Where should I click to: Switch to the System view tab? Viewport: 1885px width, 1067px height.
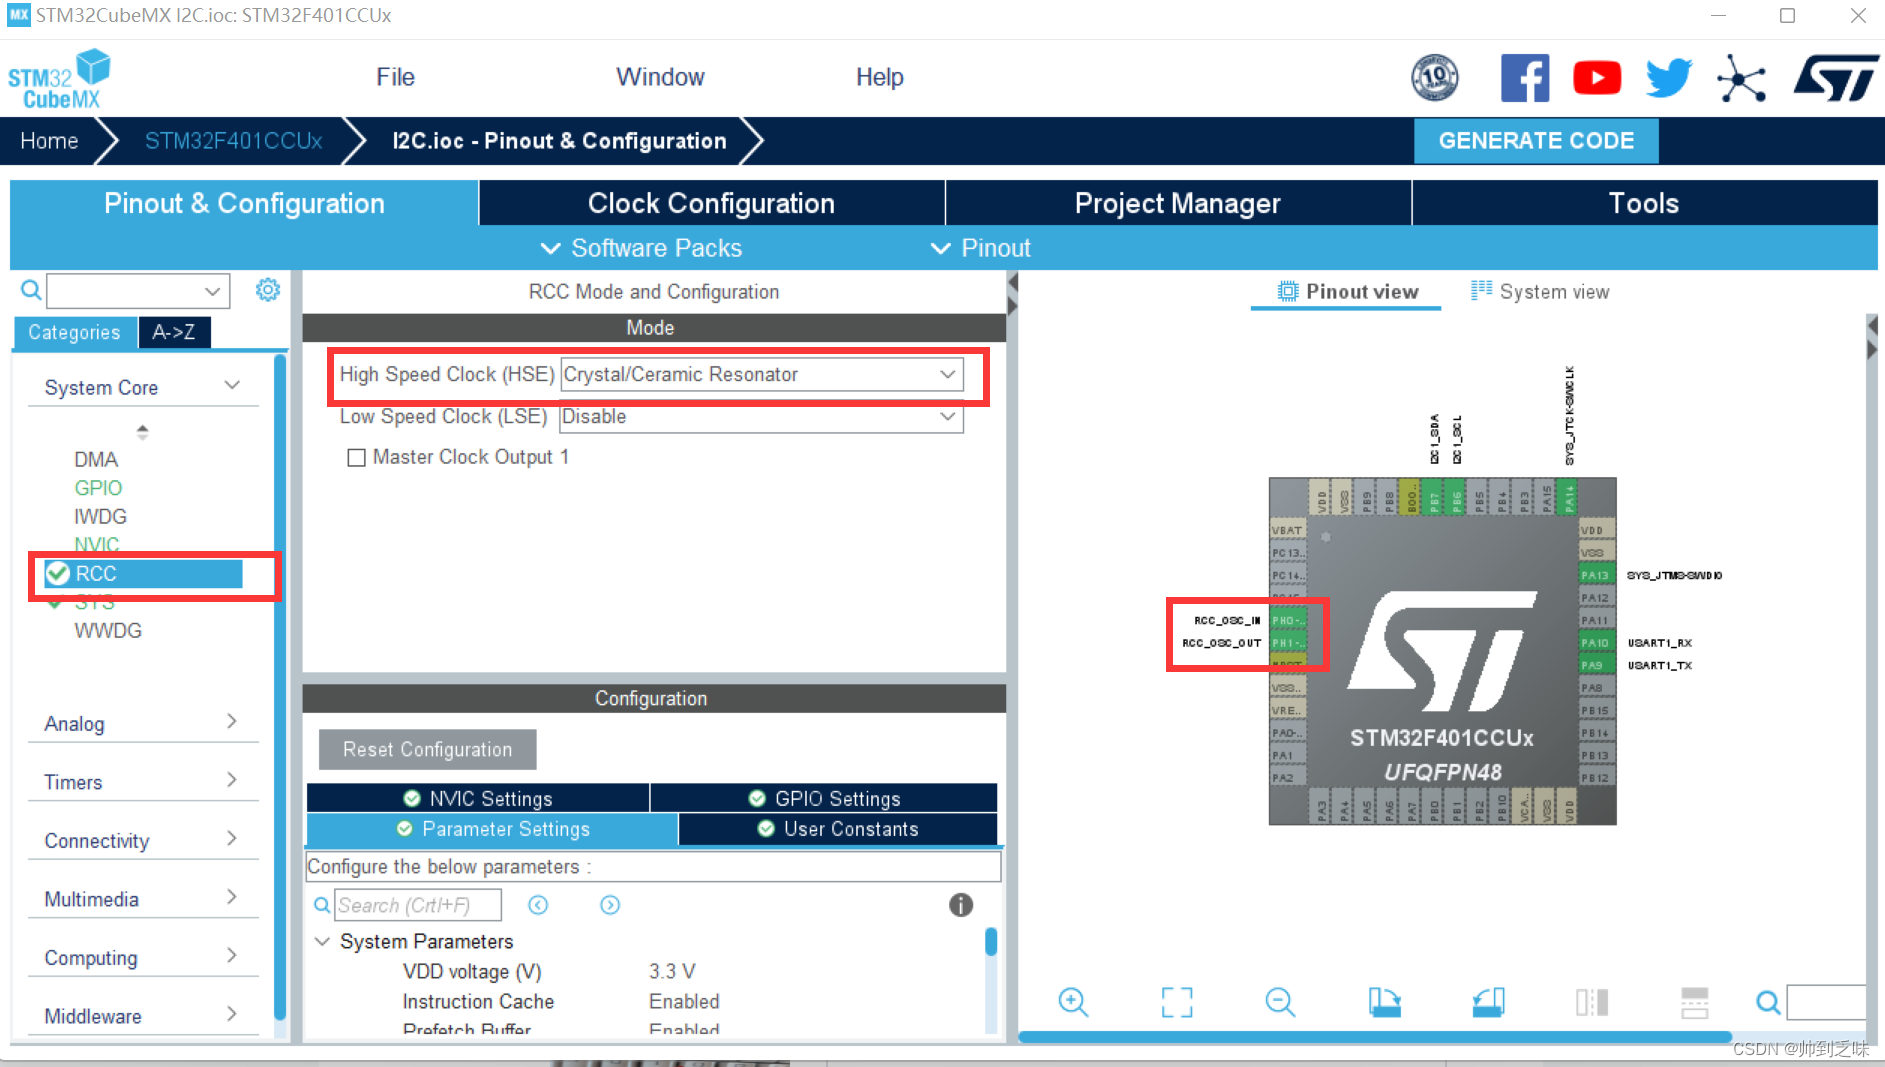tap(1540, 291)
